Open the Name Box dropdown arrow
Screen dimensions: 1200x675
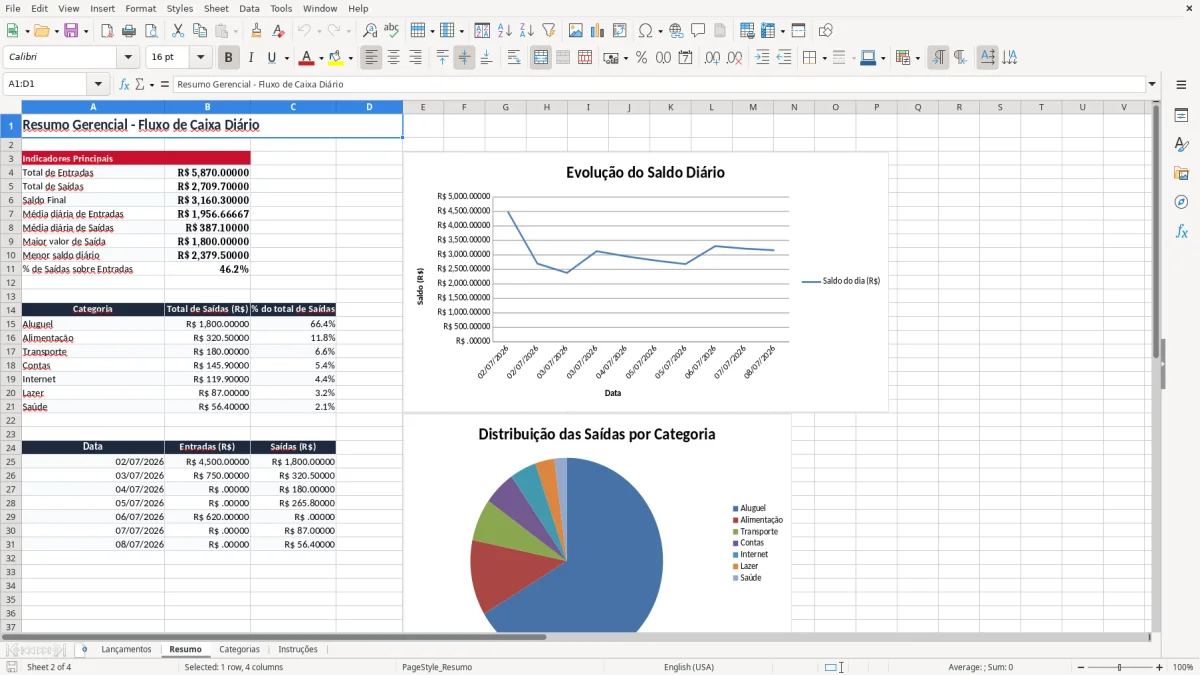tap(98, 85)
